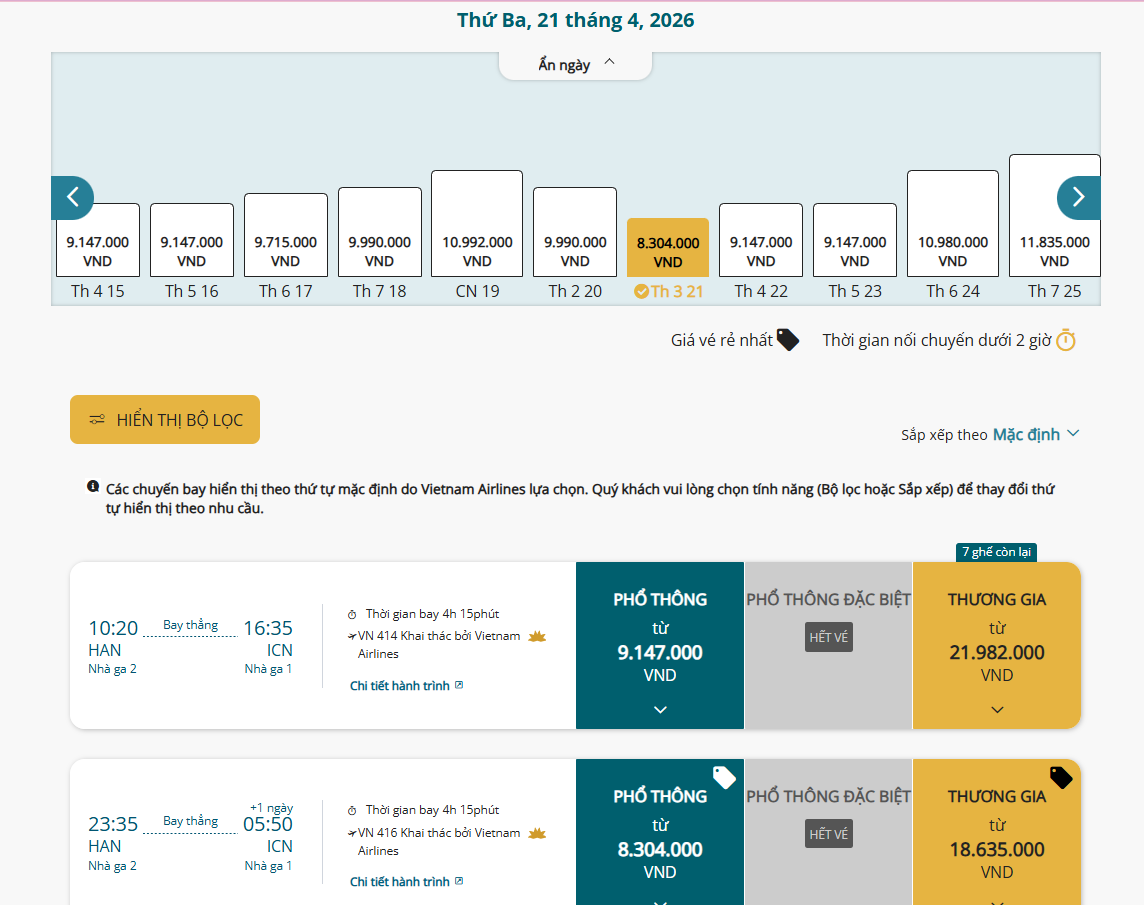Click the lotus logo beside flight VN 414

coord(537,636)
